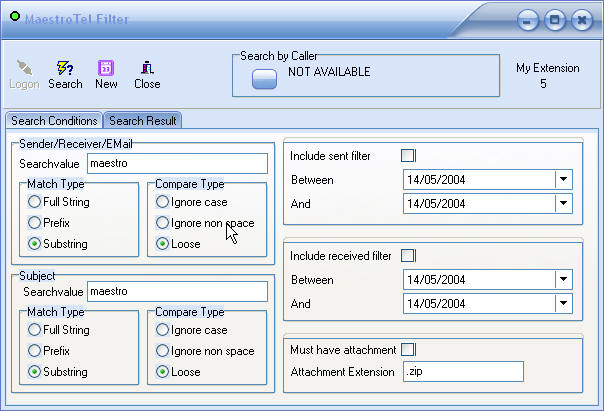Click the received filter And date text 14/05/2004
Viewport: 604px width, 411px height.
click(x=436, y=304)
